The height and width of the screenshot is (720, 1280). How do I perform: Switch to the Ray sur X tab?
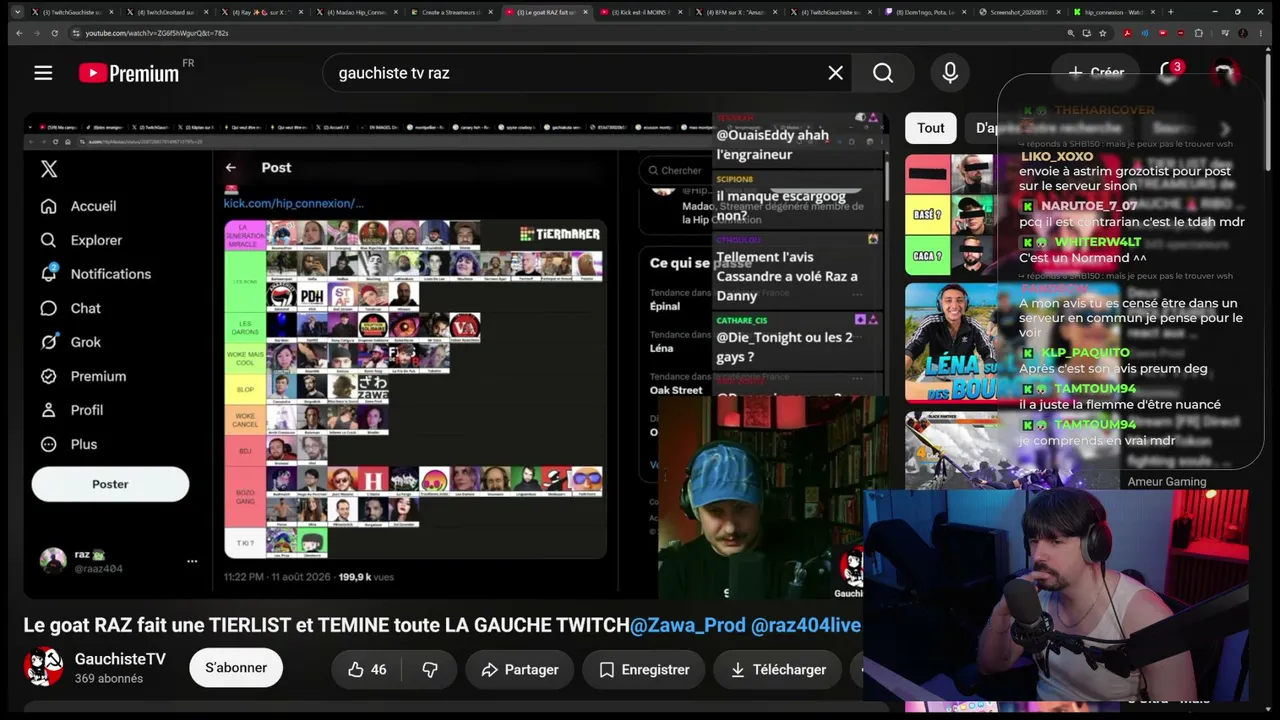click(x=261, y=12)
